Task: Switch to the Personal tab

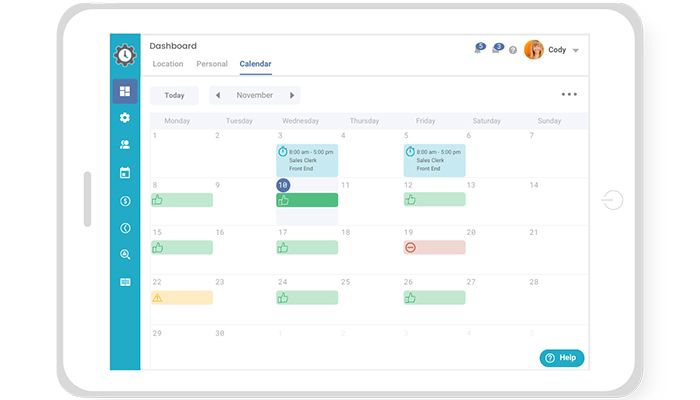Action: [212, 64]
